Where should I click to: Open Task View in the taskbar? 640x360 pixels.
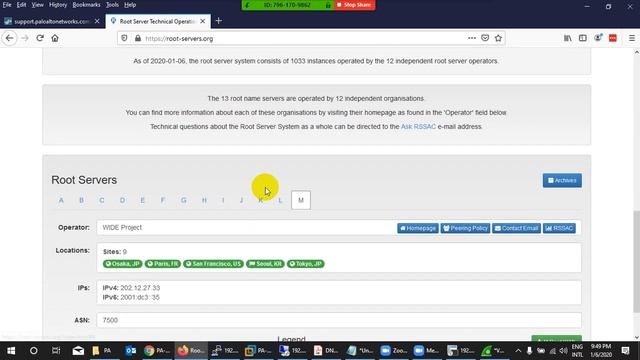(56, 351)
